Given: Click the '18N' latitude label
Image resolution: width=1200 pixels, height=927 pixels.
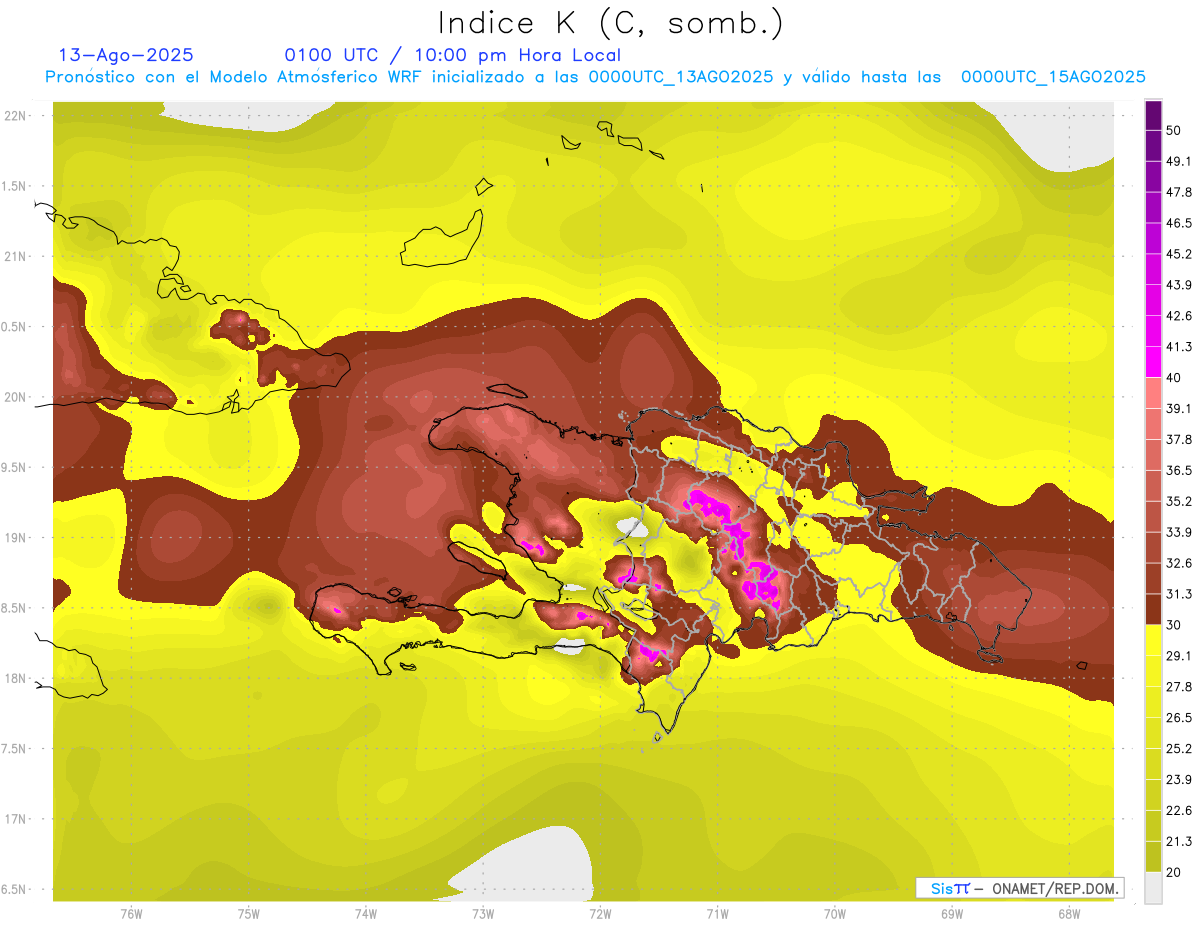Looking at the screenshot, I should pyautogui.click(x=16, y=678).
